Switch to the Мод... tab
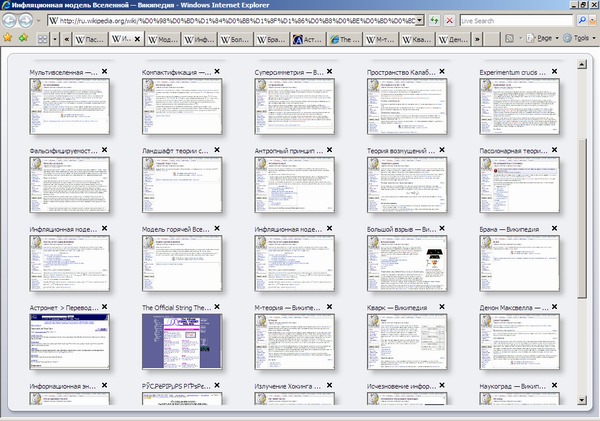This screenshot has width=600, height=421. (163, 39)
